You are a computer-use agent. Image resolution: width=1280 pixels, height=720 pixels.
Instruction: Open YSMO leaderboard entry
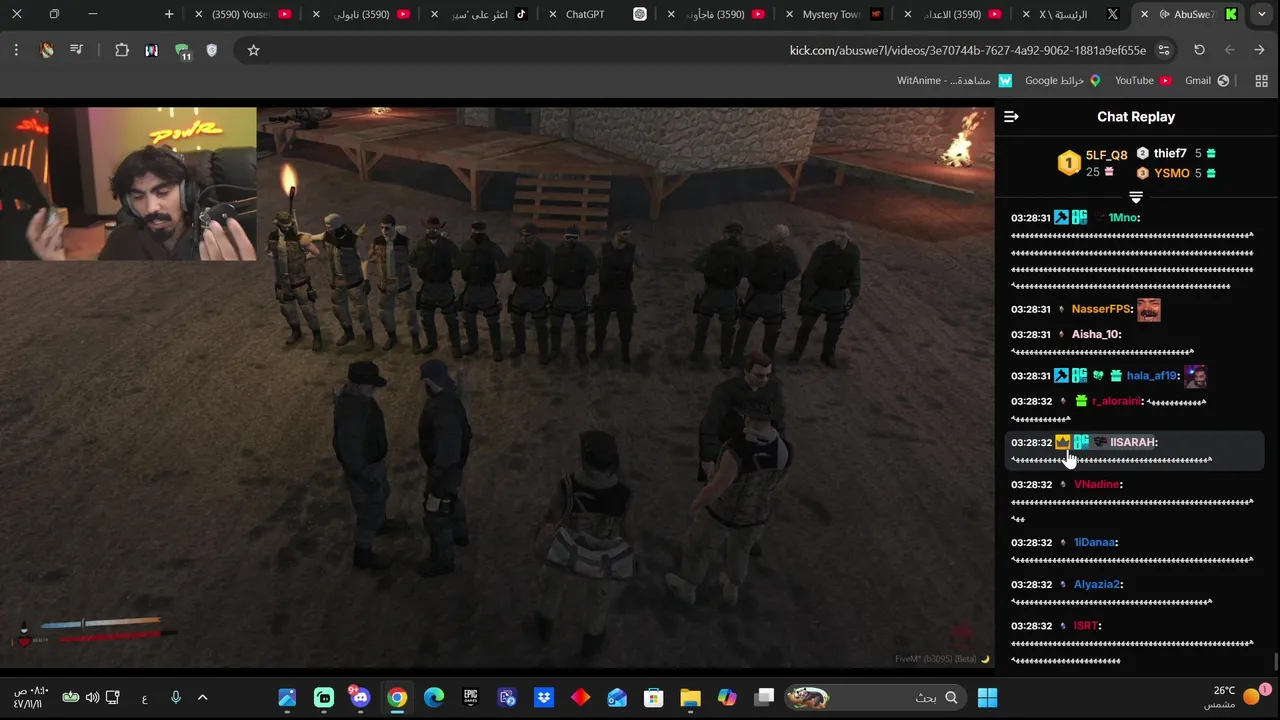click(1171, 173)
